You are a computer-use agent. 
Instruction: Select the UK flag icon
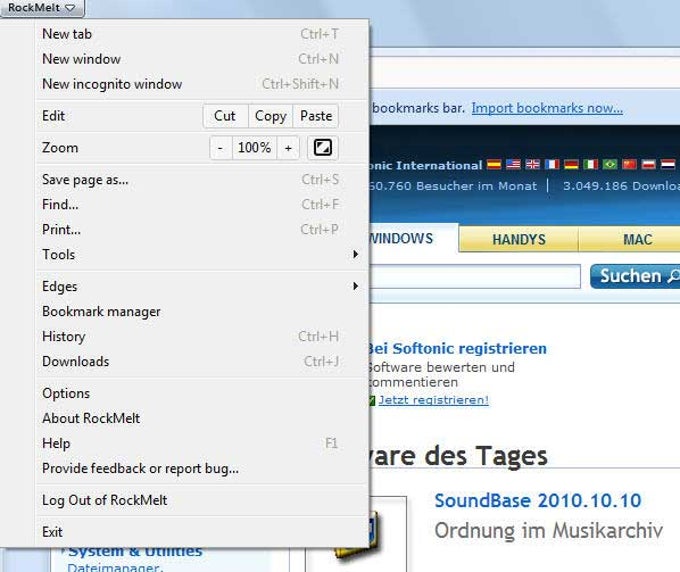tap(533, 164)
